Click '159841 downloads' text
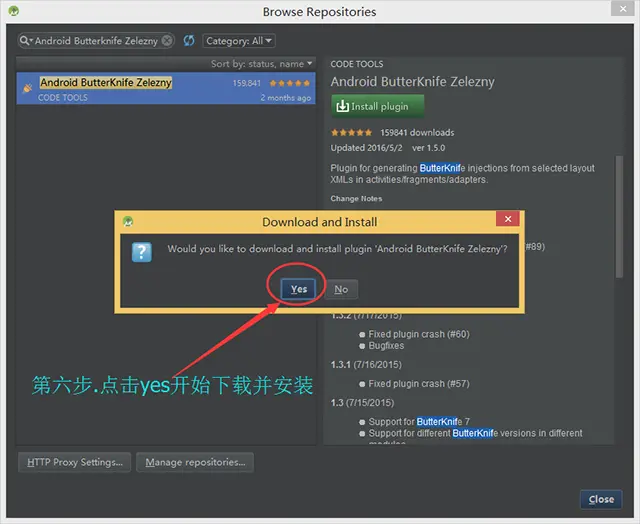The width and height of the screenshot is (640, 524). pos(417,133)
